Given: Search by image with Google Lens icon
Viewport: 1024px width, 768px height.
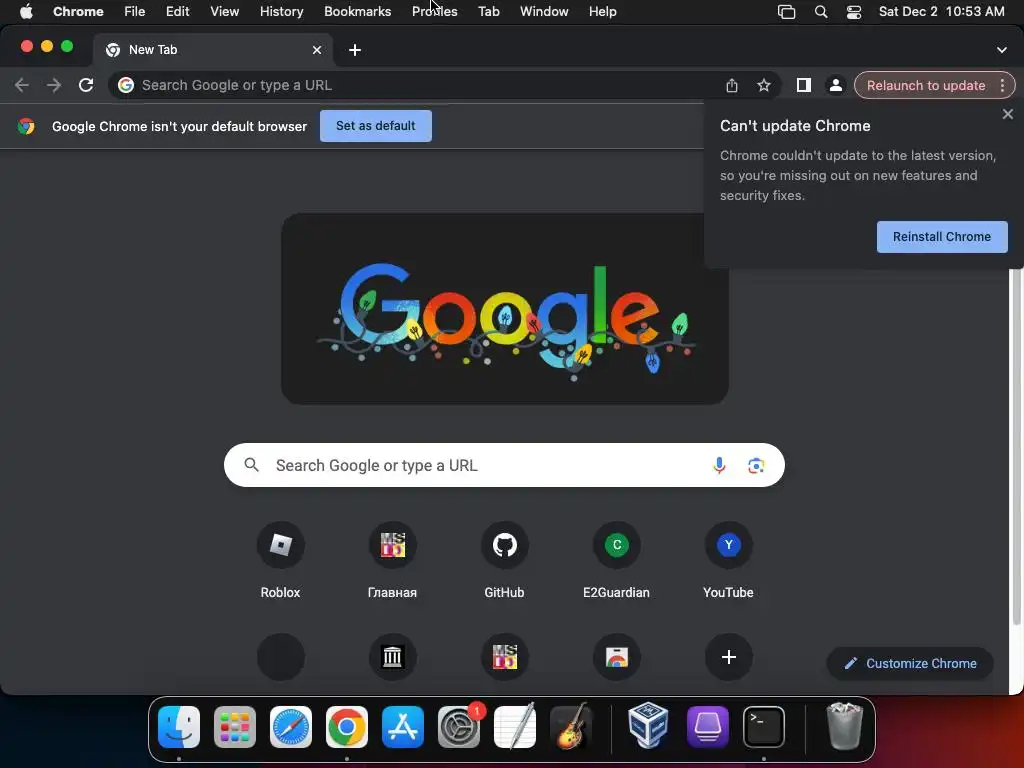Looking at the screenshot, I should (756, 465).
